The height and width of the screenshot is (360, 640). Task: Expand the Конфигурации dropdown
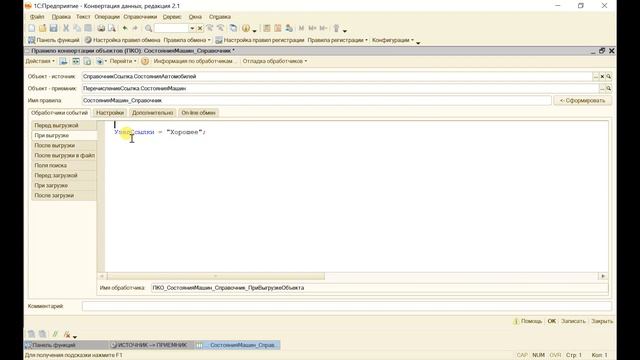393,40
